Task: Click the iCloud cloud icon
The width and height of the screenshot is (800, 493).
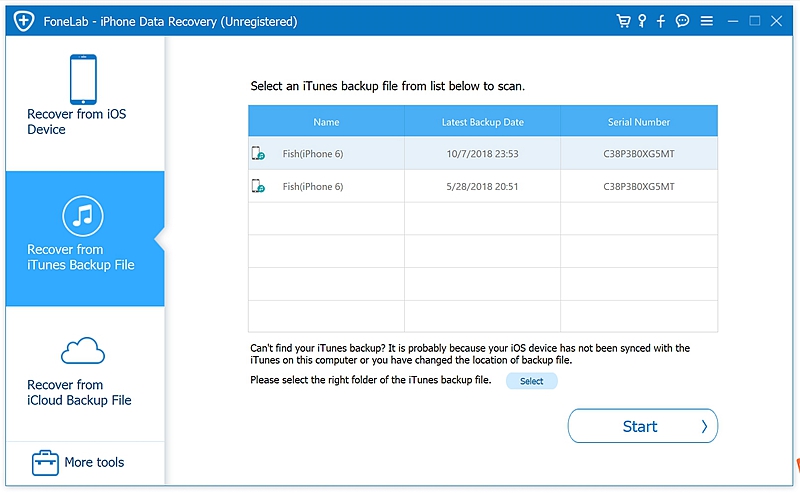Action: click(83, 351)
